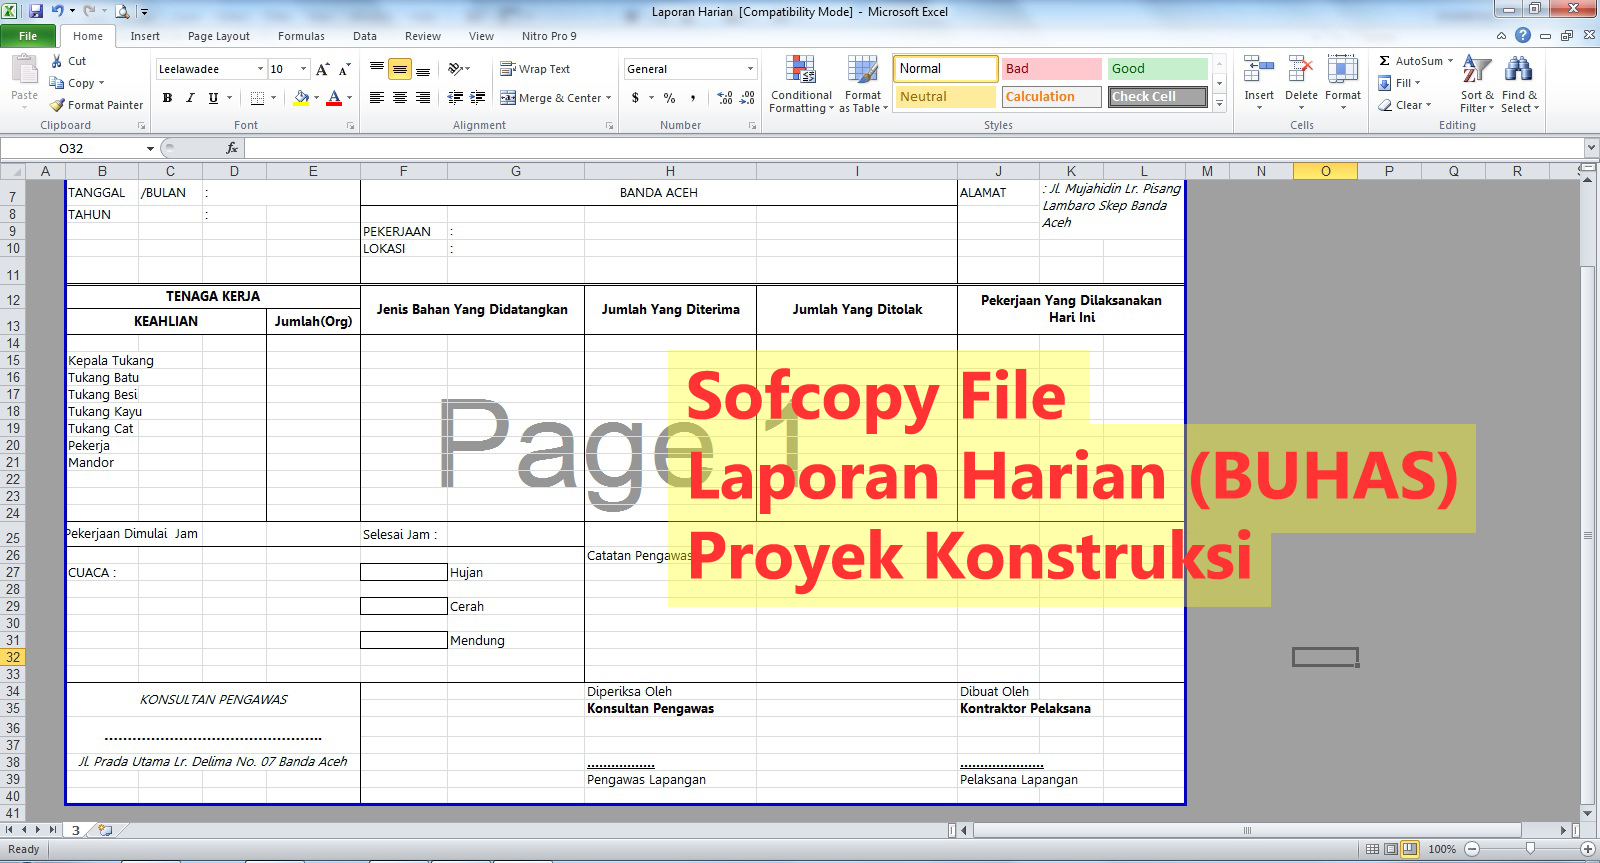Image resolution: width=1600 pixels, height=863 pixels.
Task: Toggle Center text alignment
Action: pyautogui.click(x=400, y=98)
